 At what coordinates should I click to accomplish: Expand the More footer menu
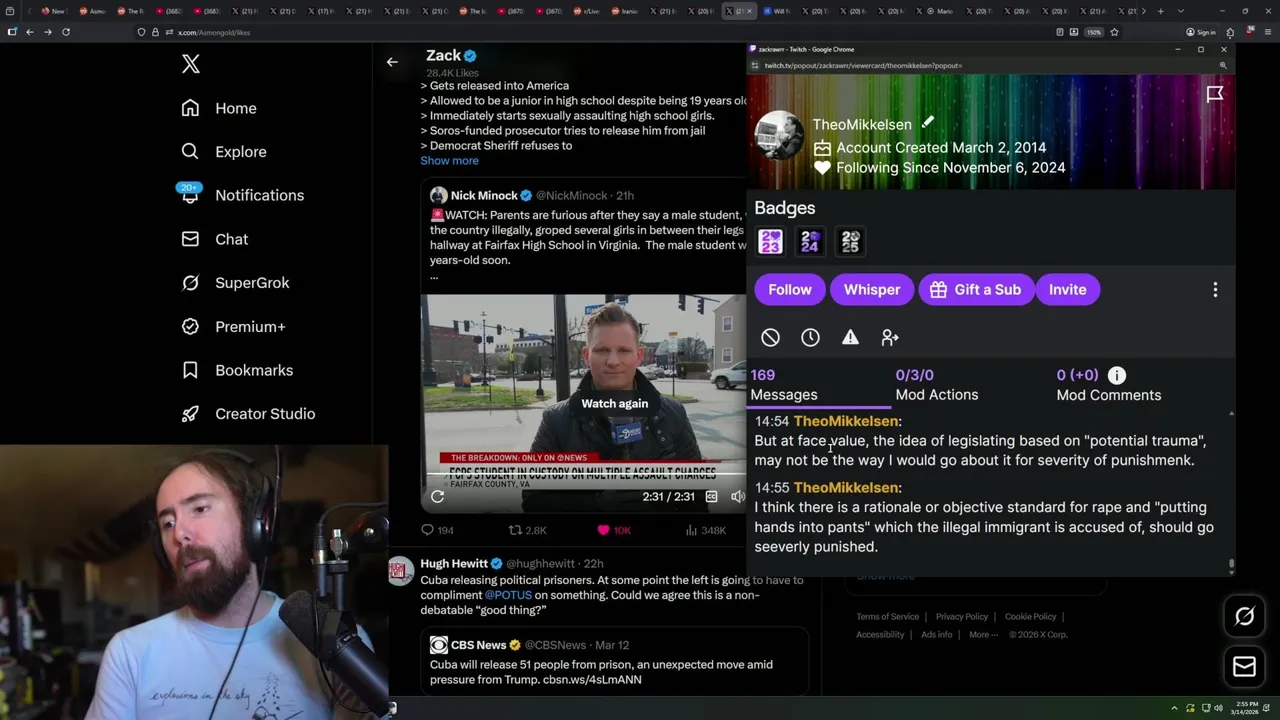[983, 635]
